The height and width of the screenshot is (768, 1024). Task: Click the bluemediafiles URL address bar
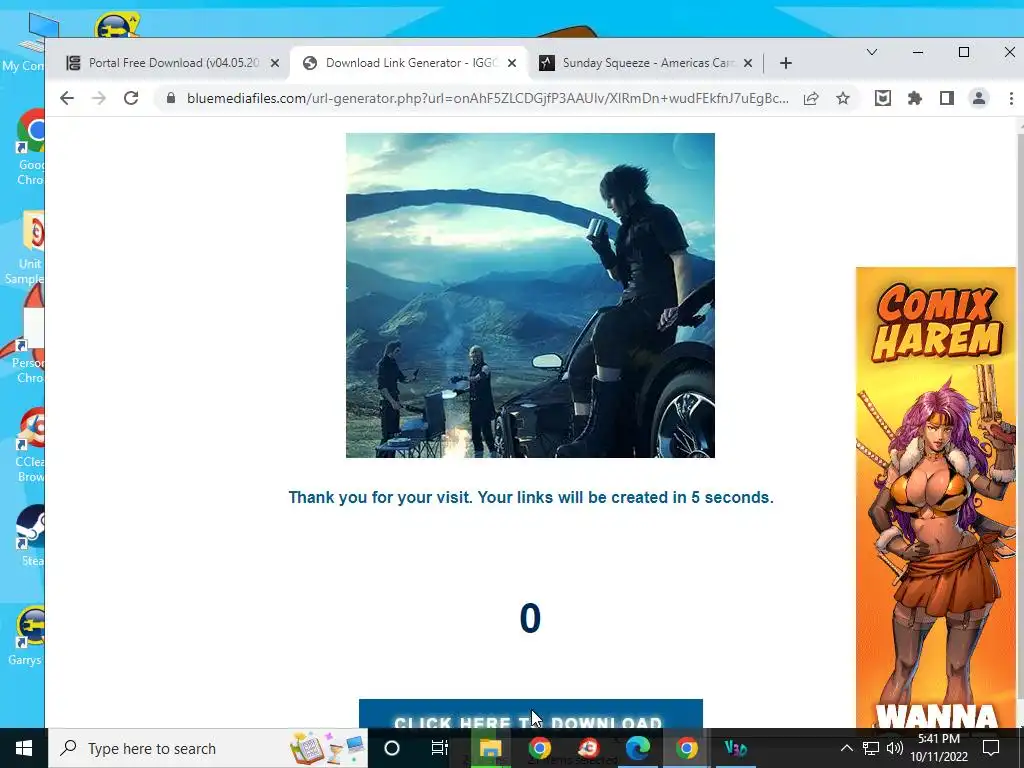tap(487, 99)
